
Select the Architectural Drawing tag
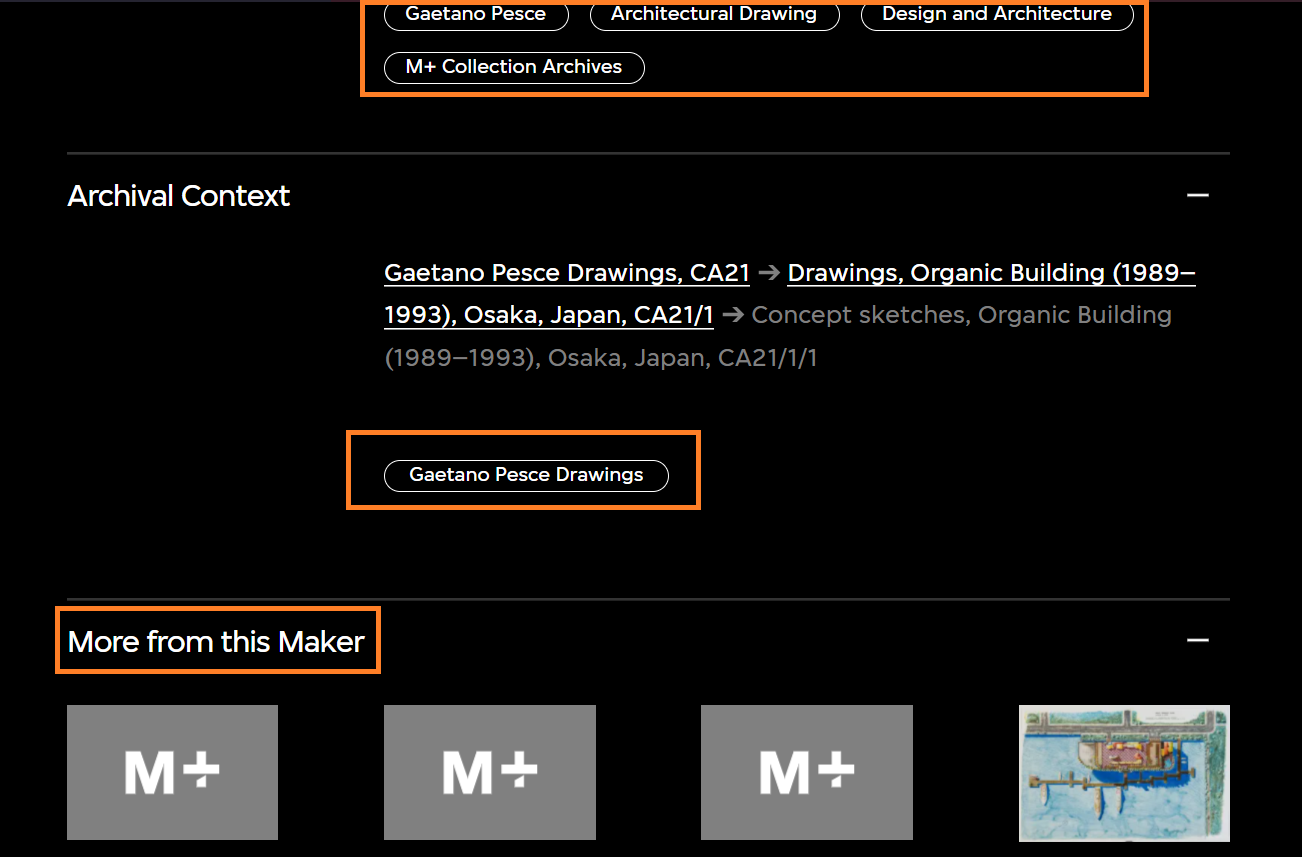click(714, 15)
